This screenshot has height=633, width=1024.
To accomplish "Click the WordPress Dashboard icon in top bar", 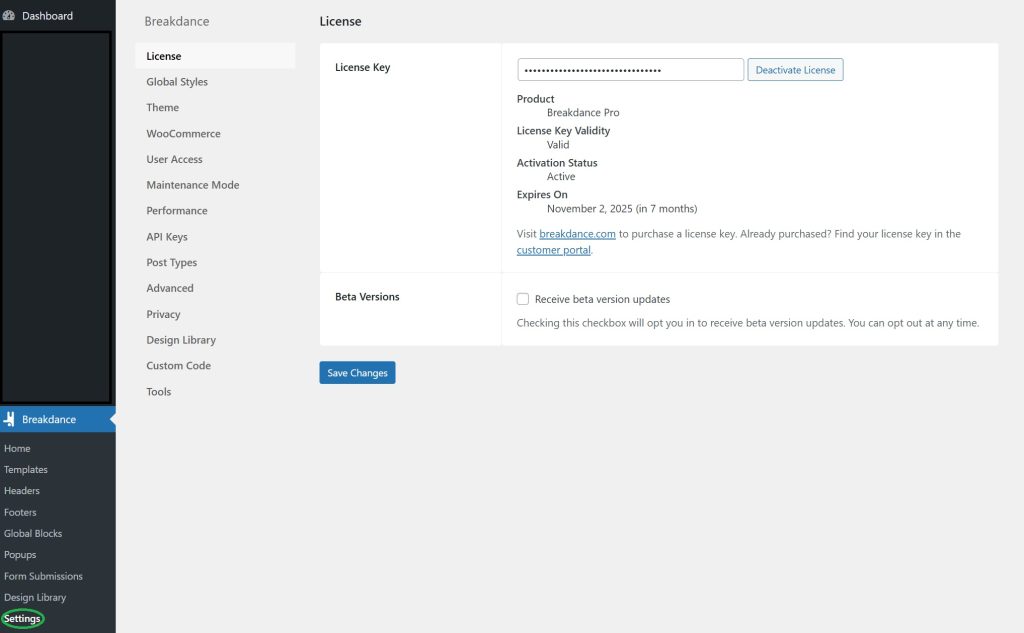I will point(8,15).
